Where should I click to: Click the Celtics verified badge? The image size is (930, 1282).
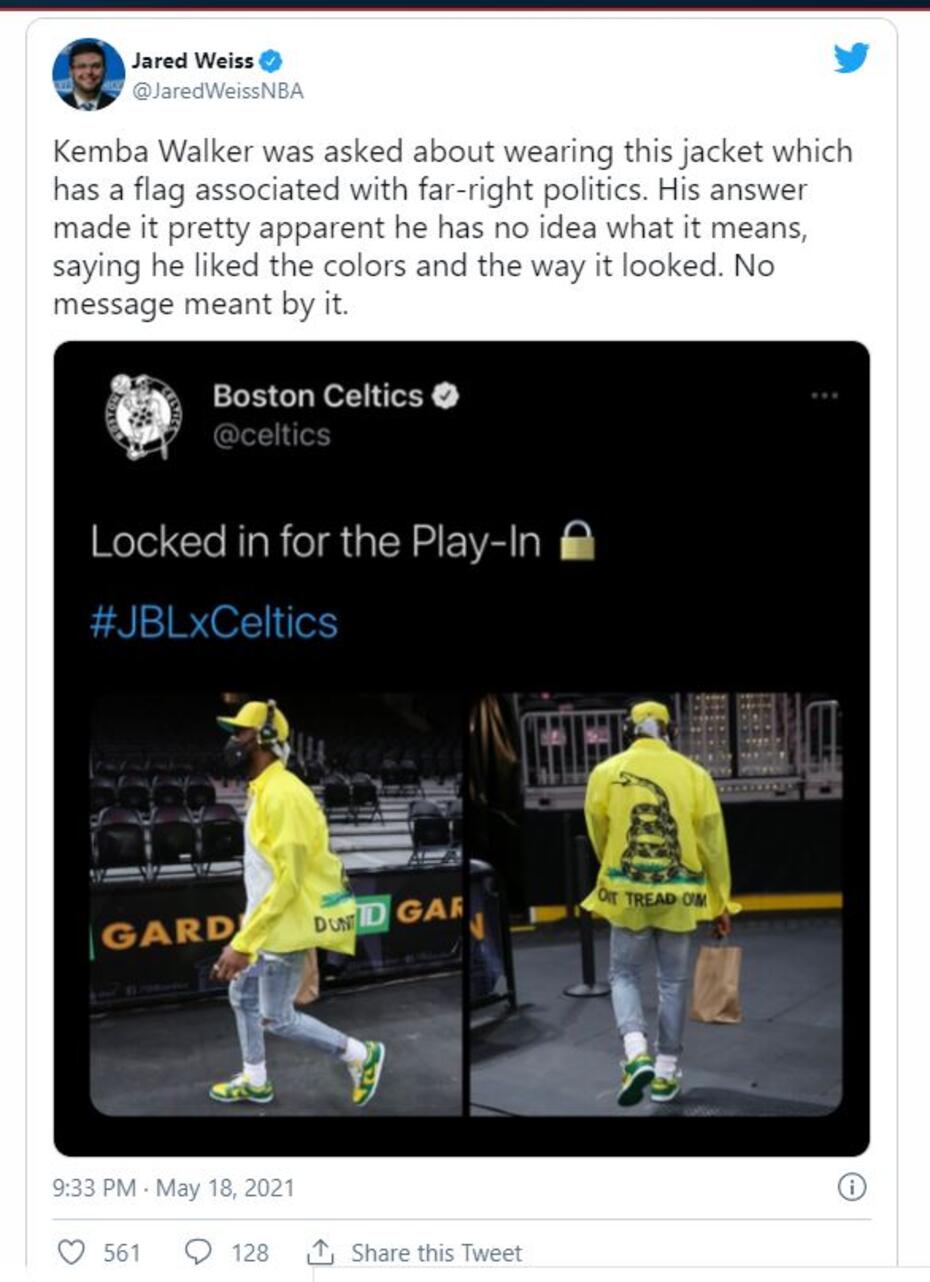(x=446, y=397)
